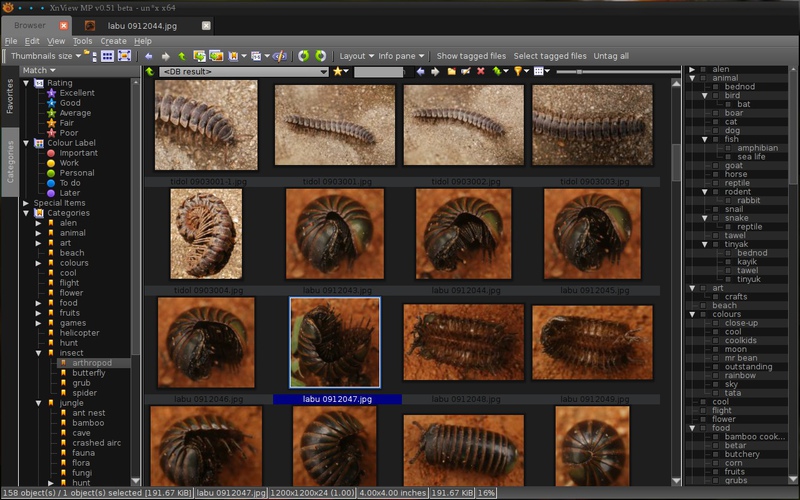
Task: Expand the Special Items tree node
Action: [x=26, y=203]
